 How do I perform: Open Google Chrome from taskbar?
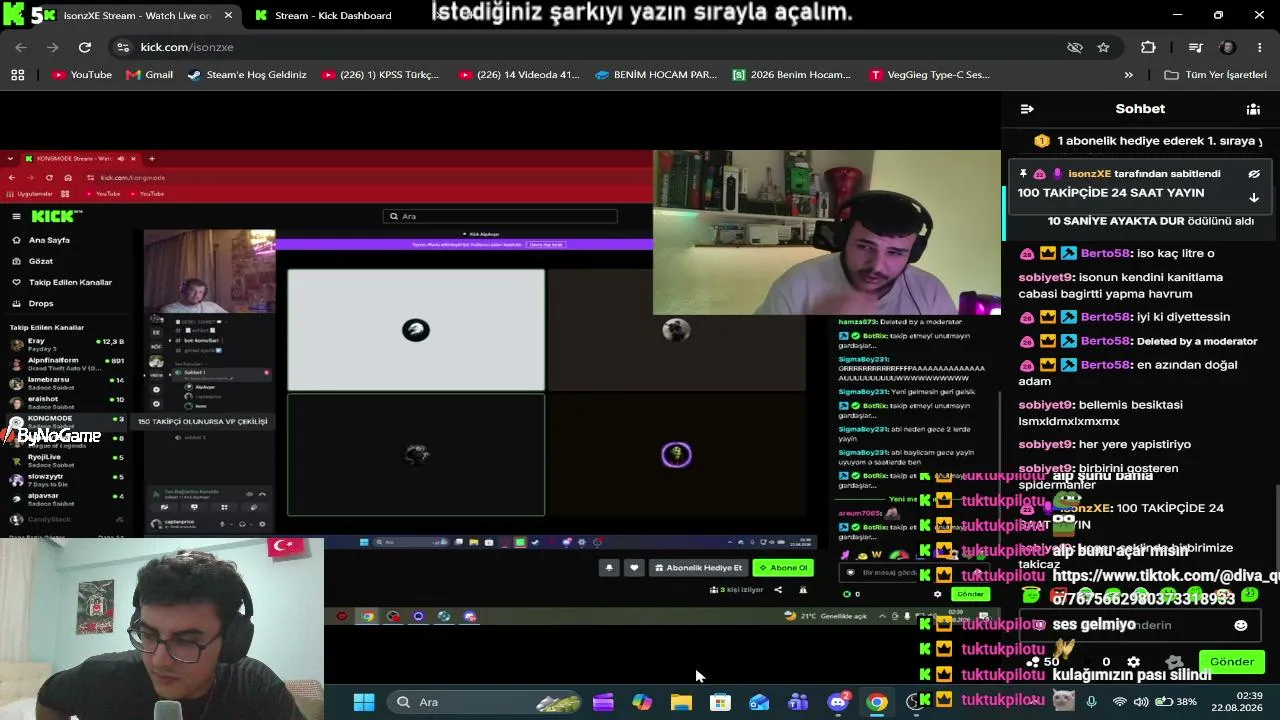point(877,702)
